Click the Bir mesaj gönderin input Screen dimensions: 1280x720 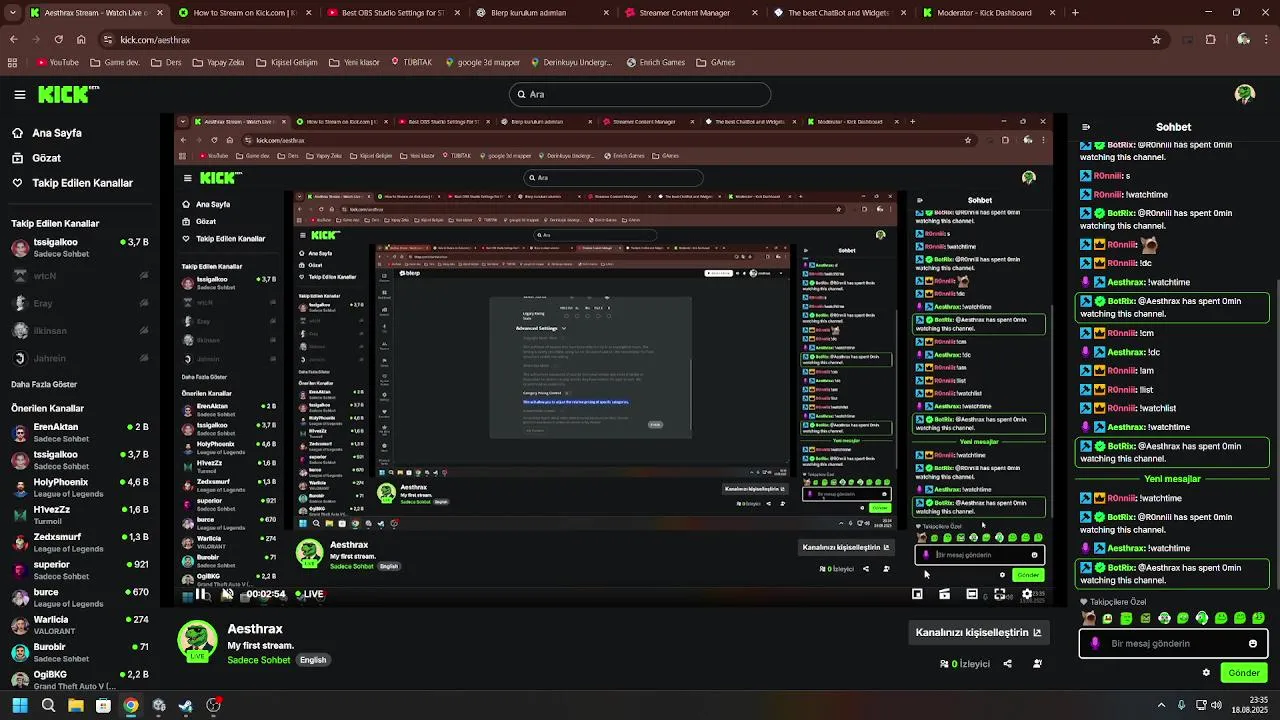pyautogui.click(x=1173, y=644)
